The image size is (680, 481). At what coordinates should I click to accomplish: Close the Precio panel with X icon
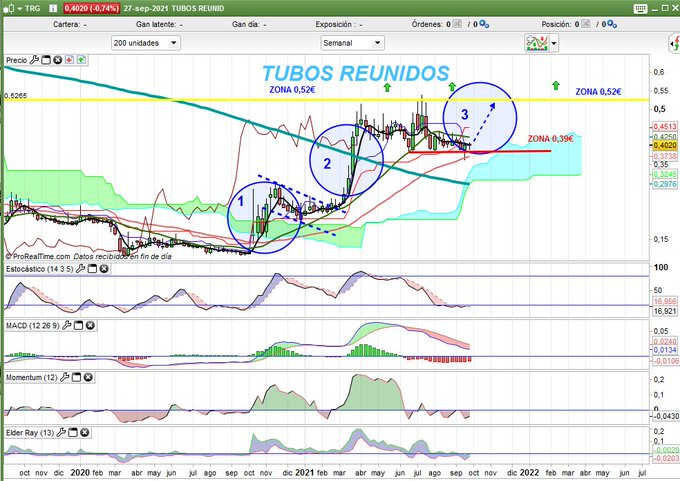[57, 60]
